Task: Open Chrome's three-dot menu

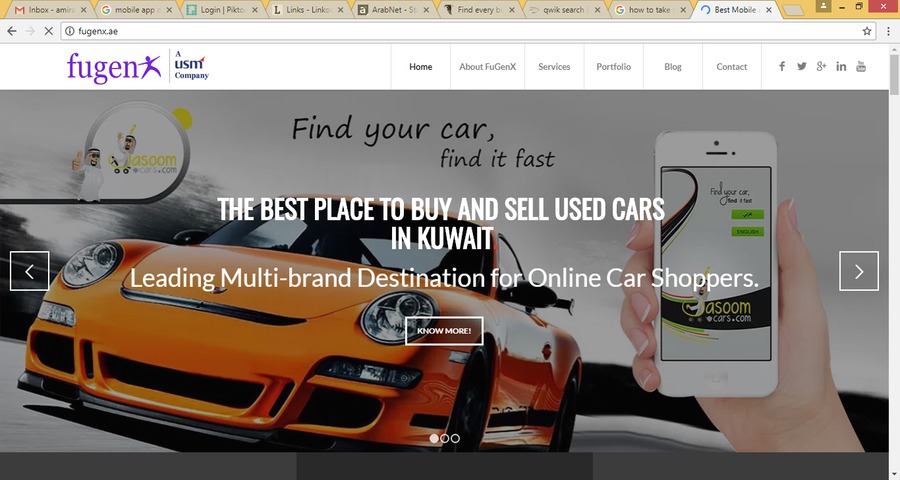Action: [x=888, y=31]
